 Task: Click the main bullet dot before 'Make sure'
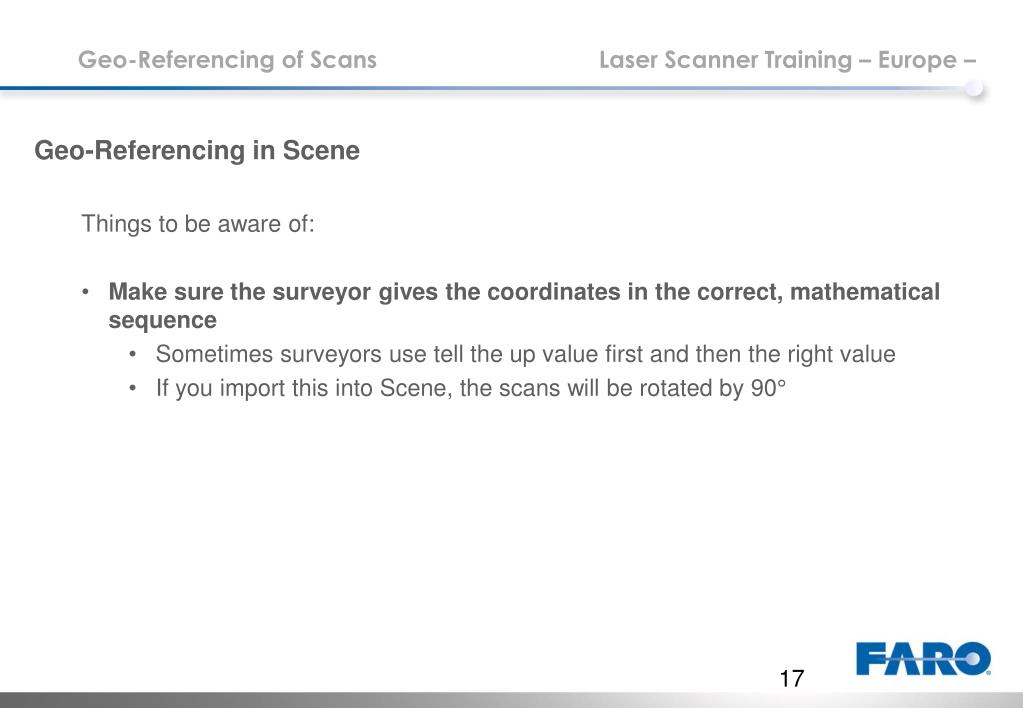[x=85, y=292]
